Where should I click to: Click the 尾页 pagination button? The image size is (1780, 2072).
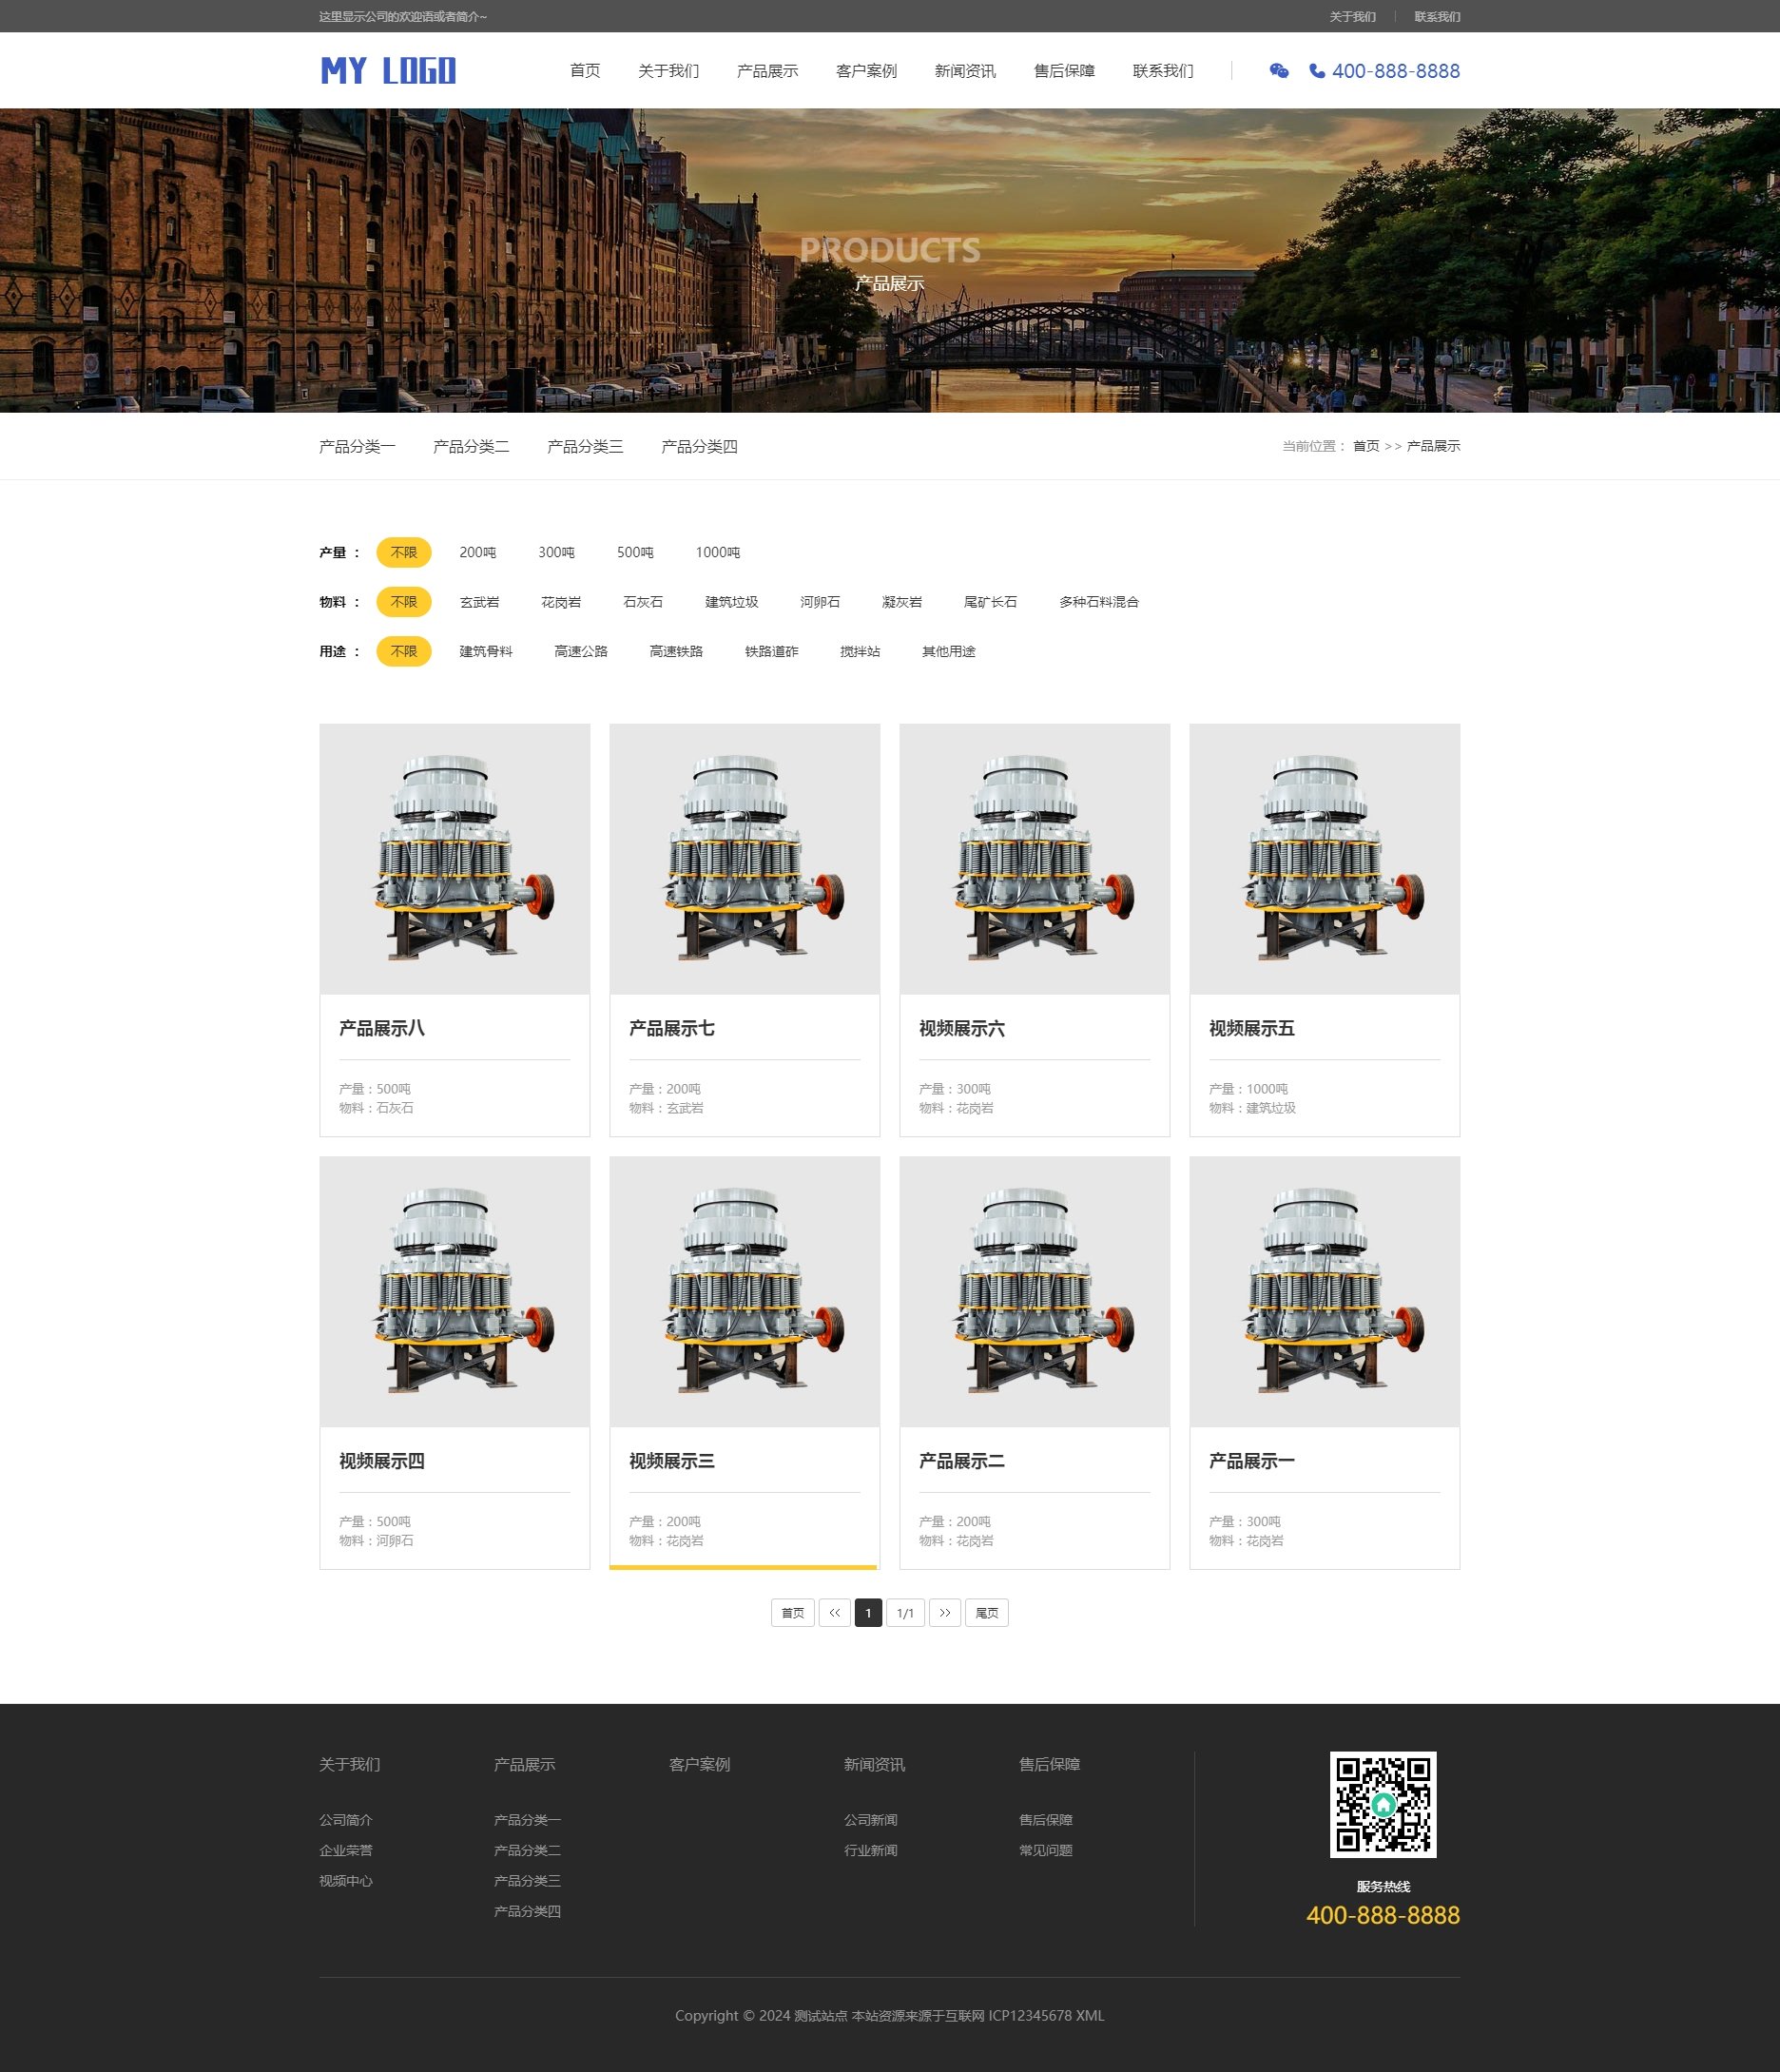point(986,1613)
